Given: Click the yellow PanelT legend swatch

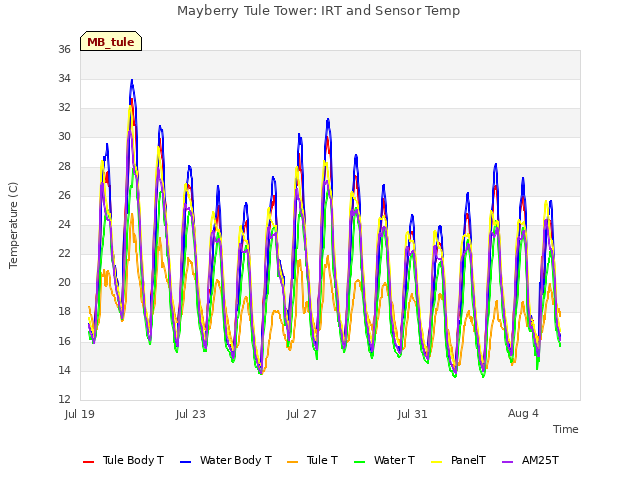Looking at the screenshot, I should coord(437,462).
